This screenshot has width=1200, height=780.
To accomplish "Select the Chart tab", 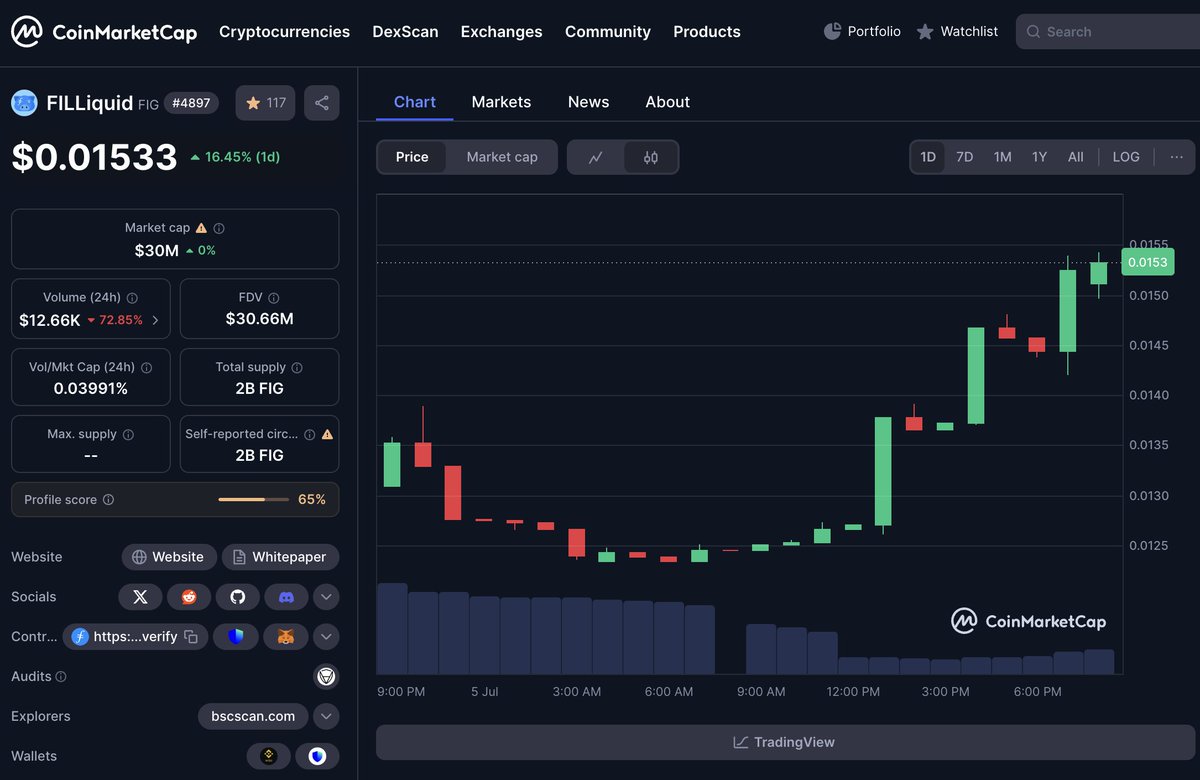I will [415, 102].
